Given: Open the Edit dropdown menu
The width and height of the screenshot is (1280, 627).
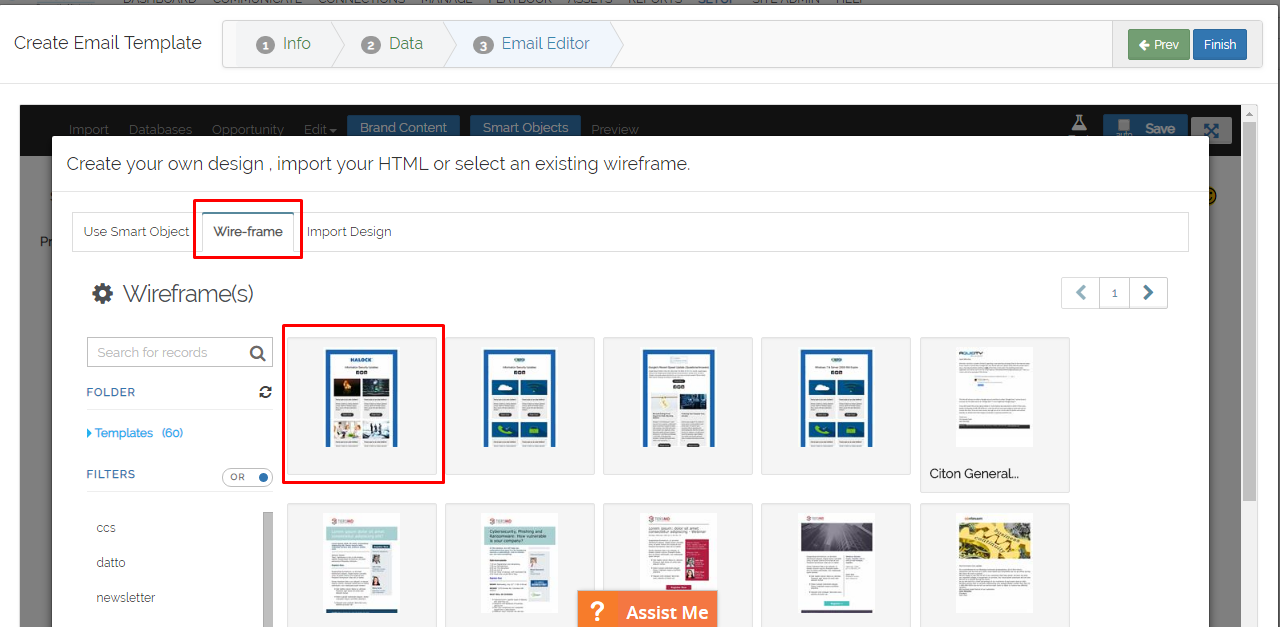Looking at the screenshot, I should tap(320, 129).
